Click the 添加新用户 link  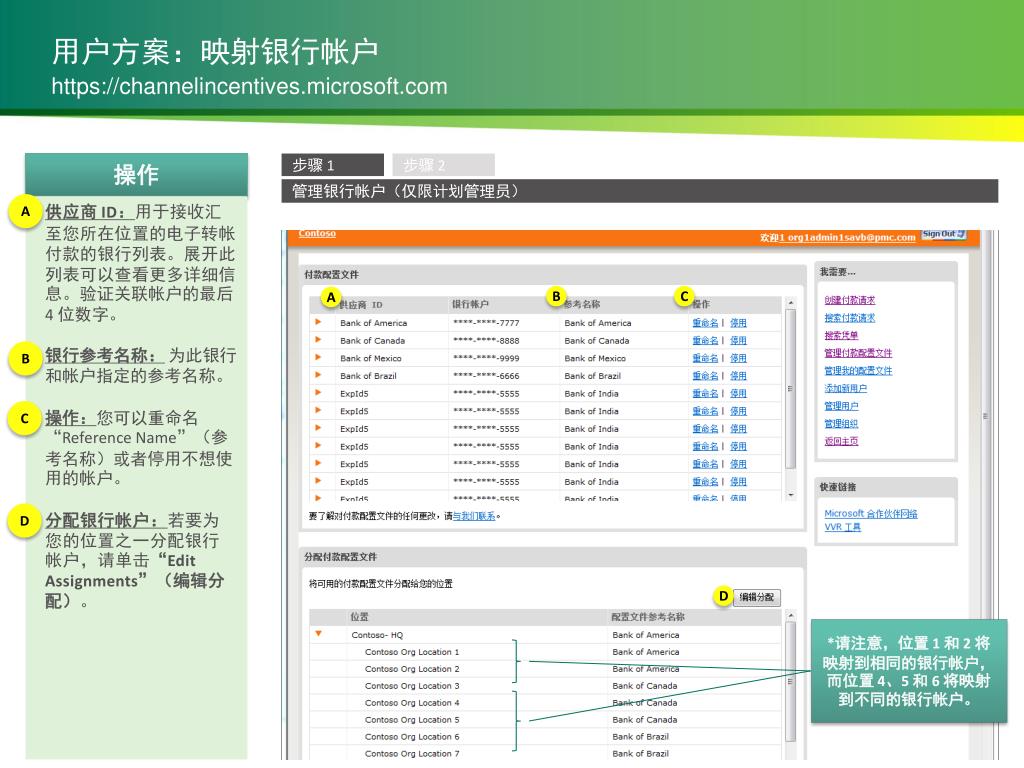pyautogui.click(x=846, y=388)
